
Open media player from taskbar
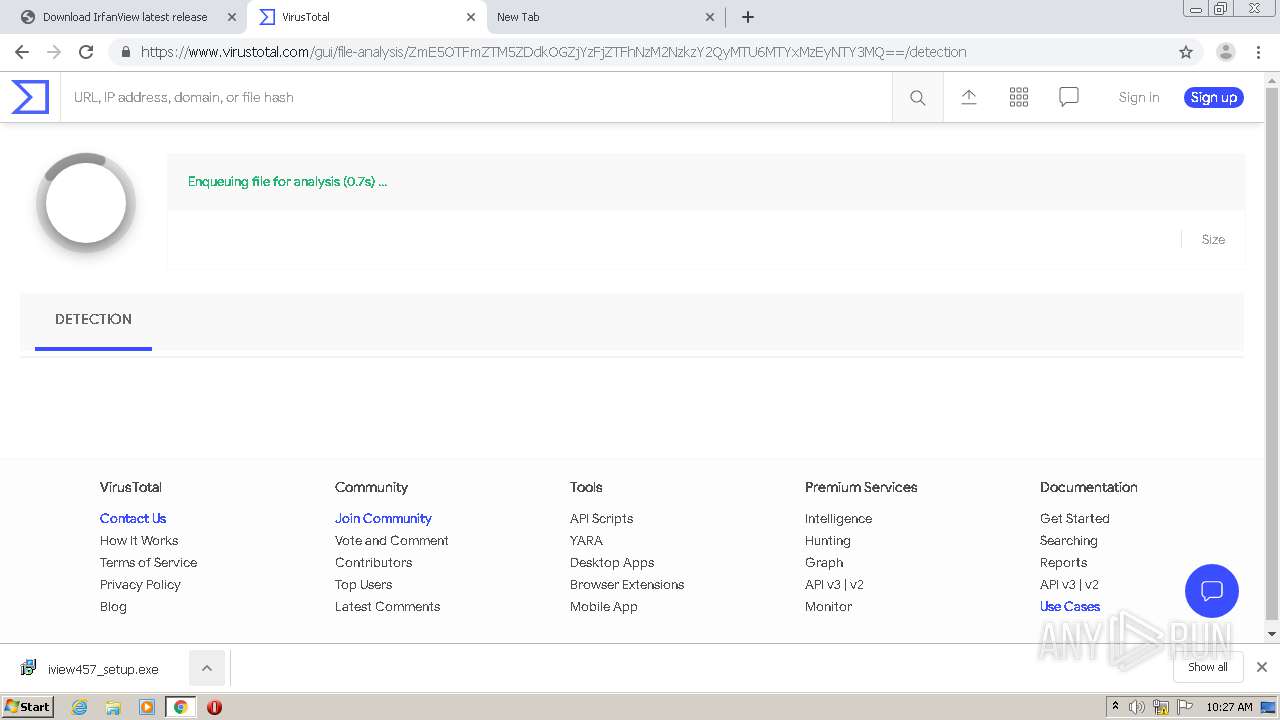click(147, 707)
